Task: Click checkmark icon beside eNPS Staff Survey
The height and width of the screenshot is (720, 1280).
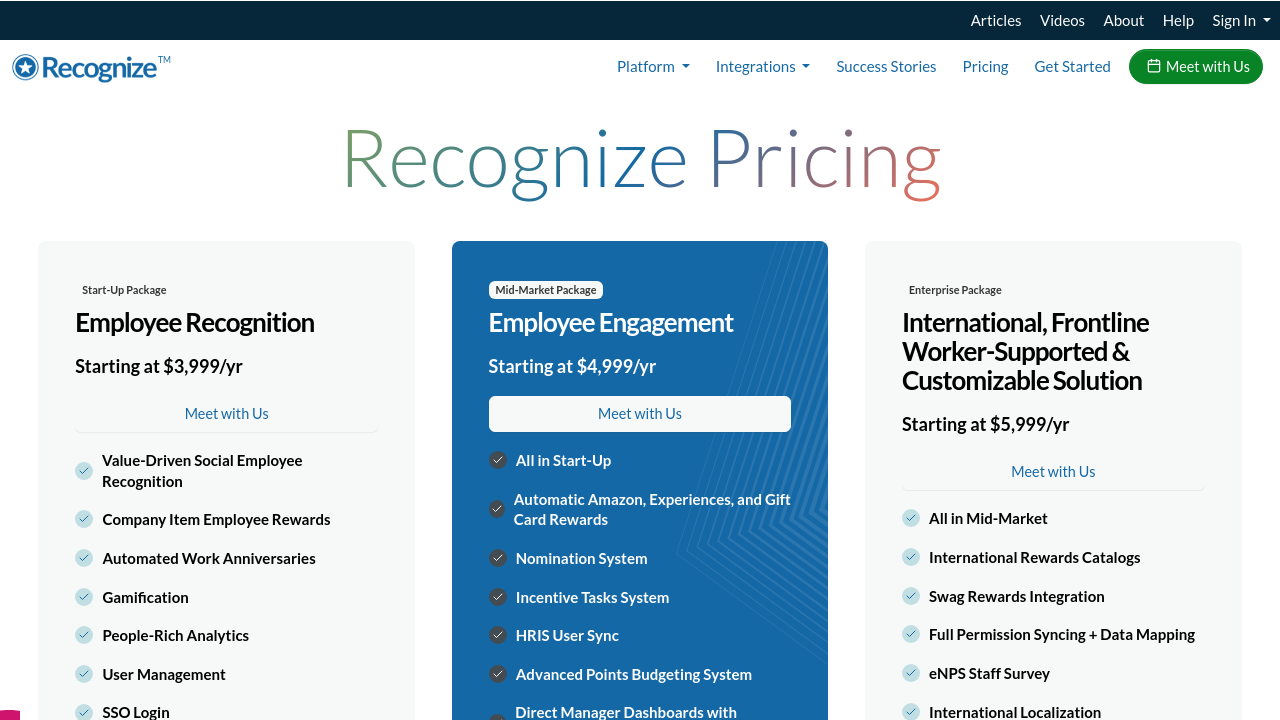Action: 911,673
